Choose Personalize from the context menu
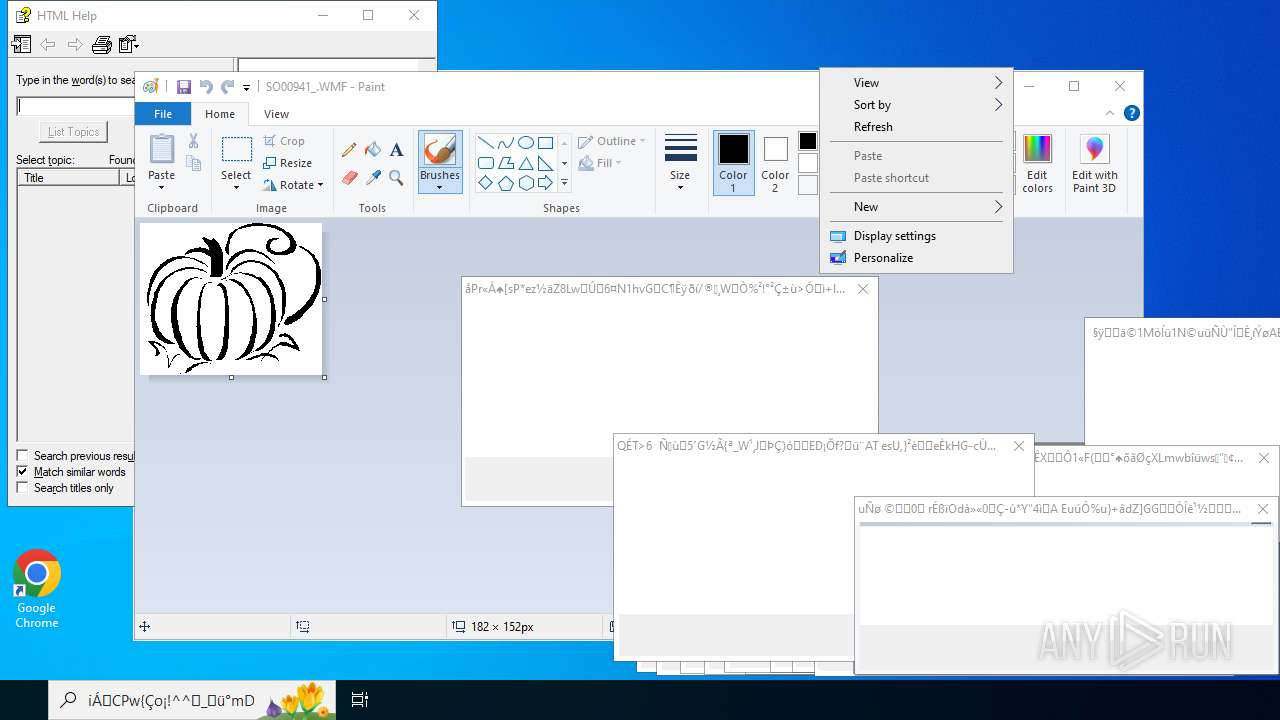The image size is (1280, 720). (916, 258)
